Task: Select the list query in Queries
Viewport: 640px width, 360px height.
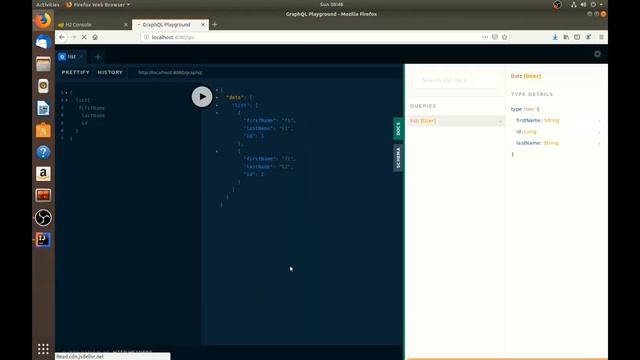Action: 456,121
